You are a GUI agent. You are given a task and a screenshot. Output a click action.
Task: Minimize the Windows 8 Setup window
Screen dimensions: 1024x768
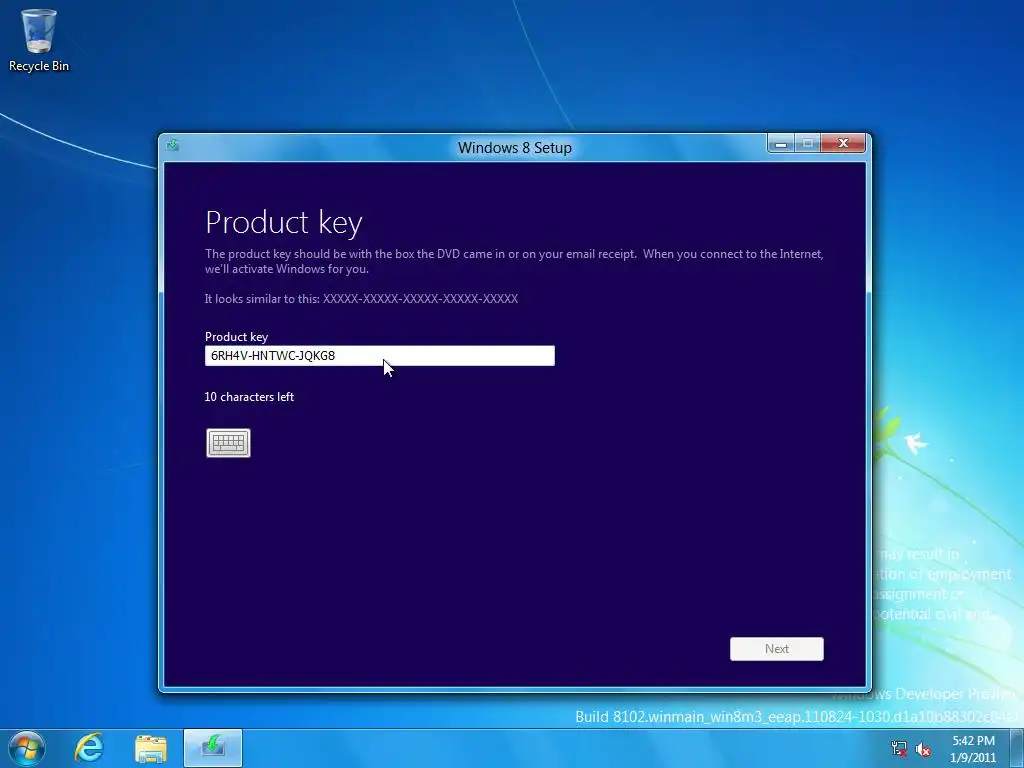coord(781,143)
